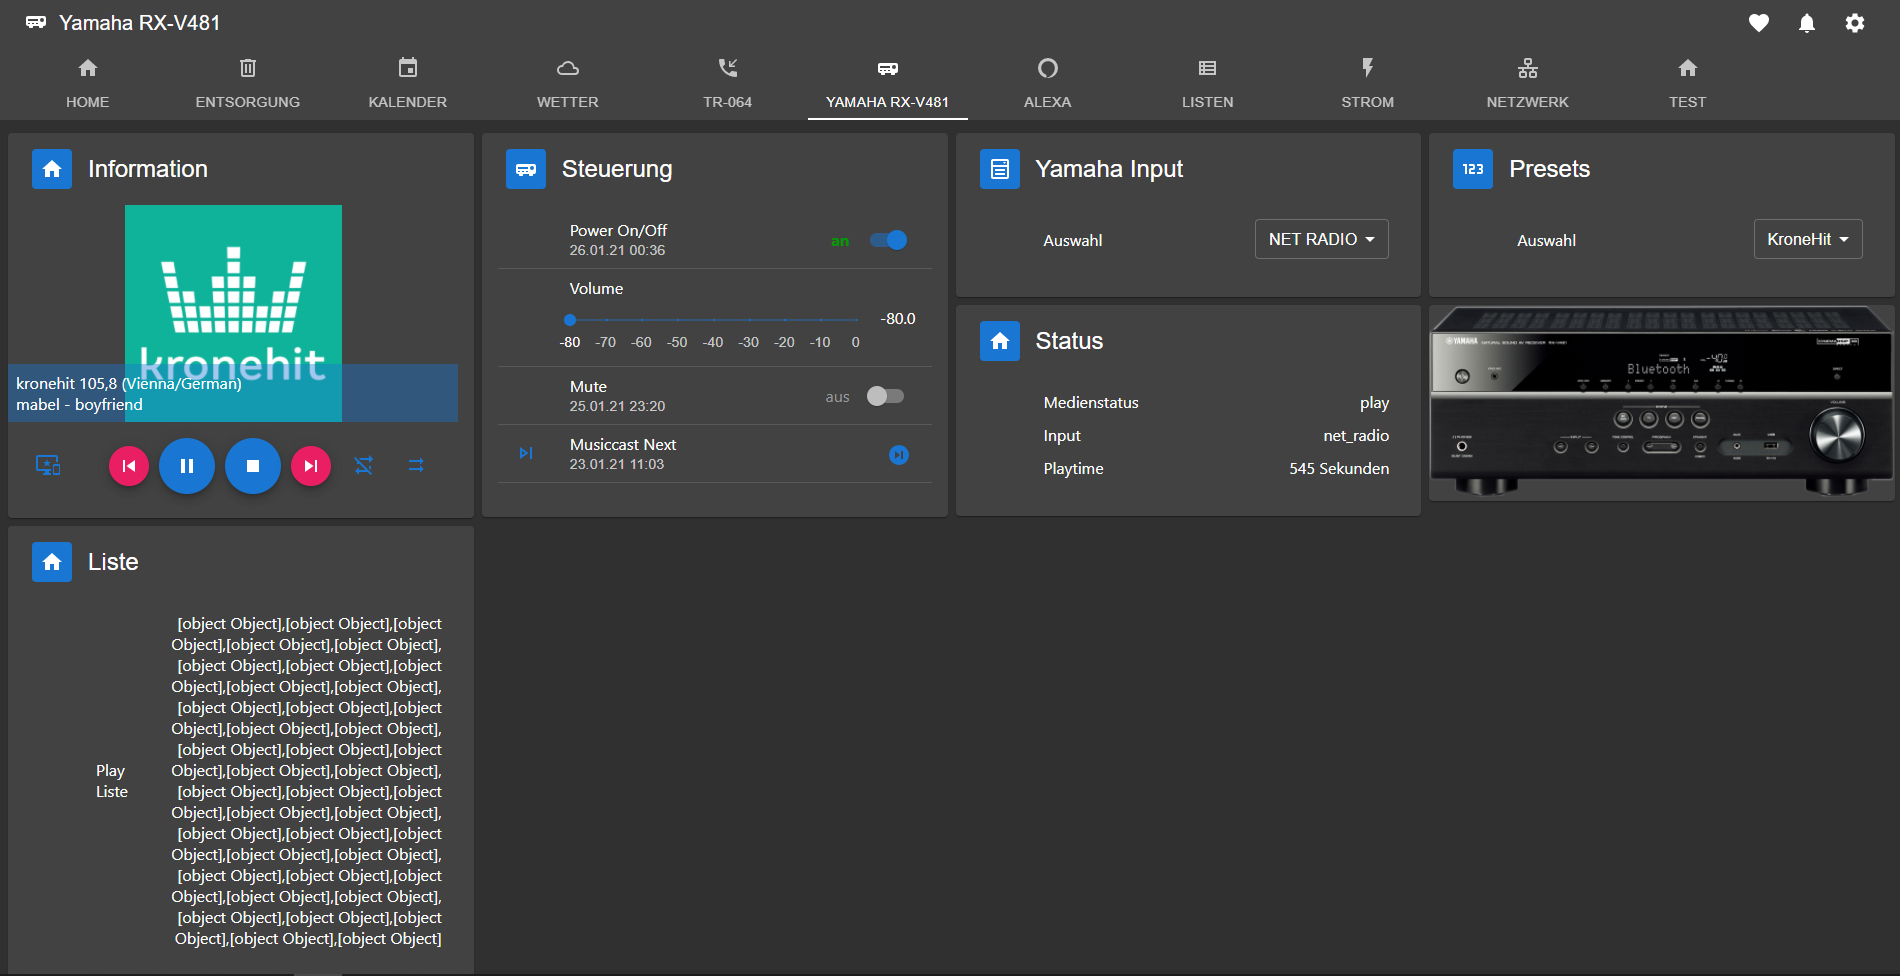Turn off the Power On/Off switch
This screenshot has height=976, width=1900.
[888, 240]
